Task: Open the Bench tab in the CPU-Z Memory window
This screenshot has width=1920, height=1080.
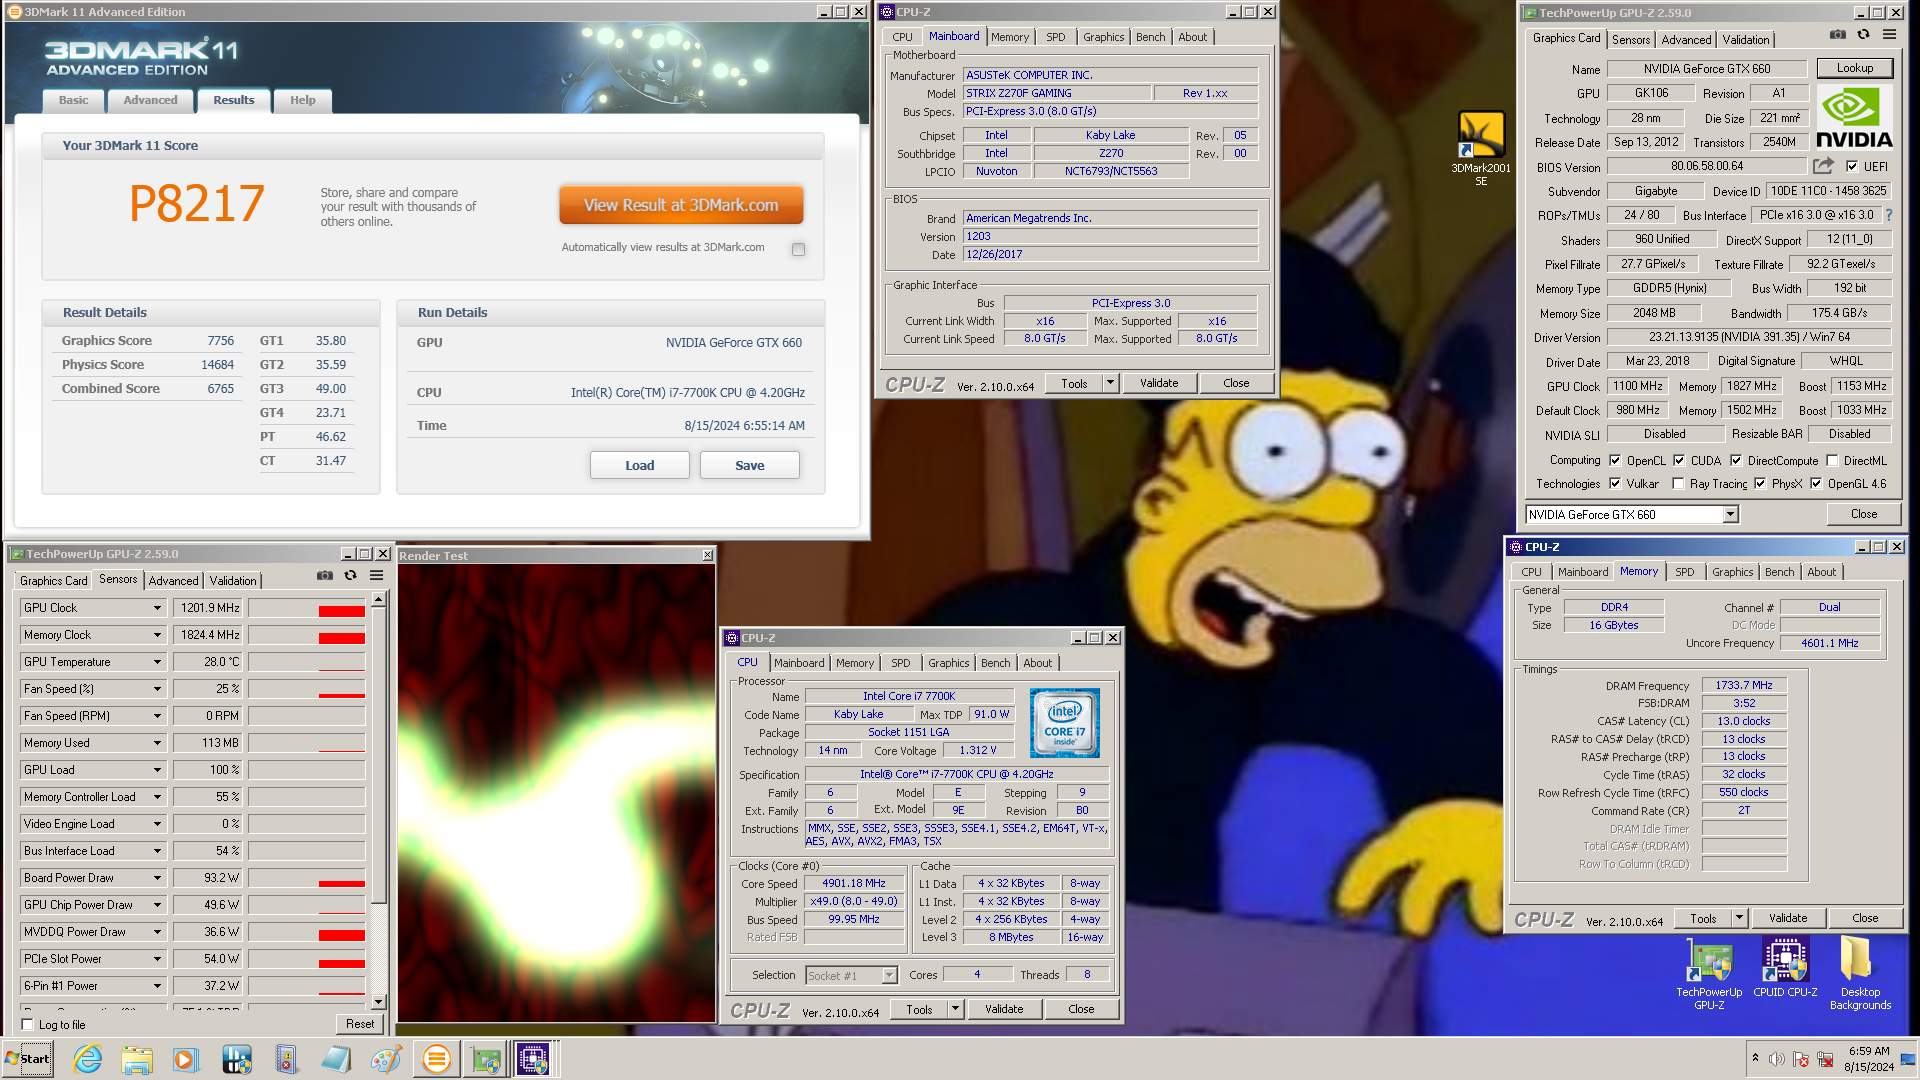Action: 1779,572
